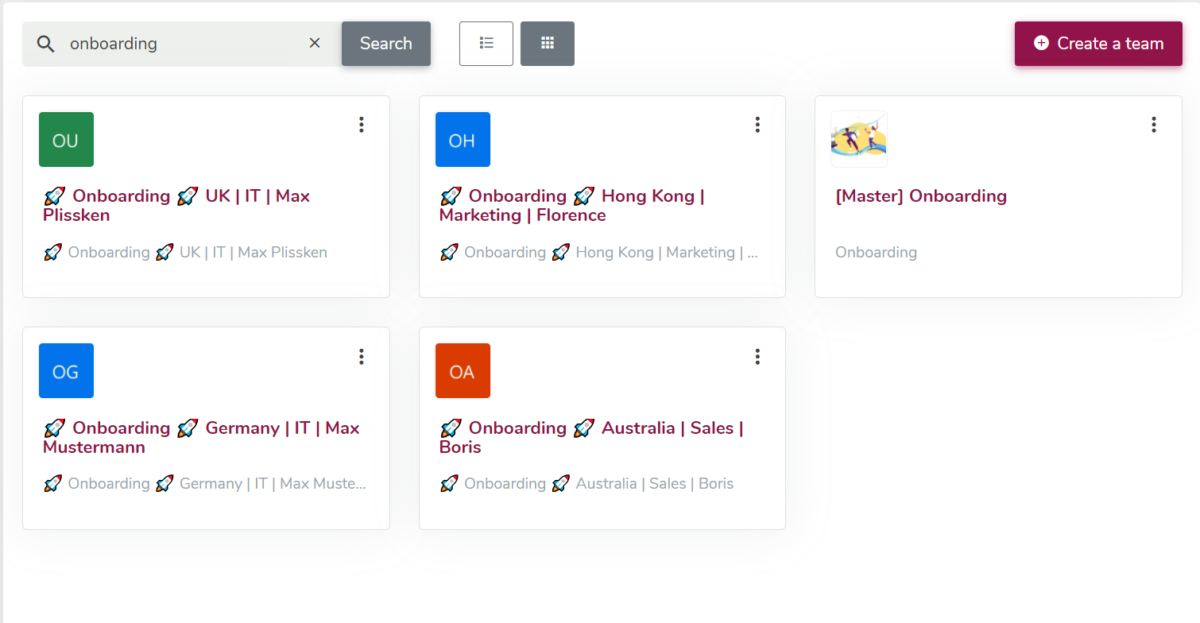Viewport: 1200px width, 623px height.
Task: Open kebab menu on Australia Sales card
Action: click(x=757, y=356)
